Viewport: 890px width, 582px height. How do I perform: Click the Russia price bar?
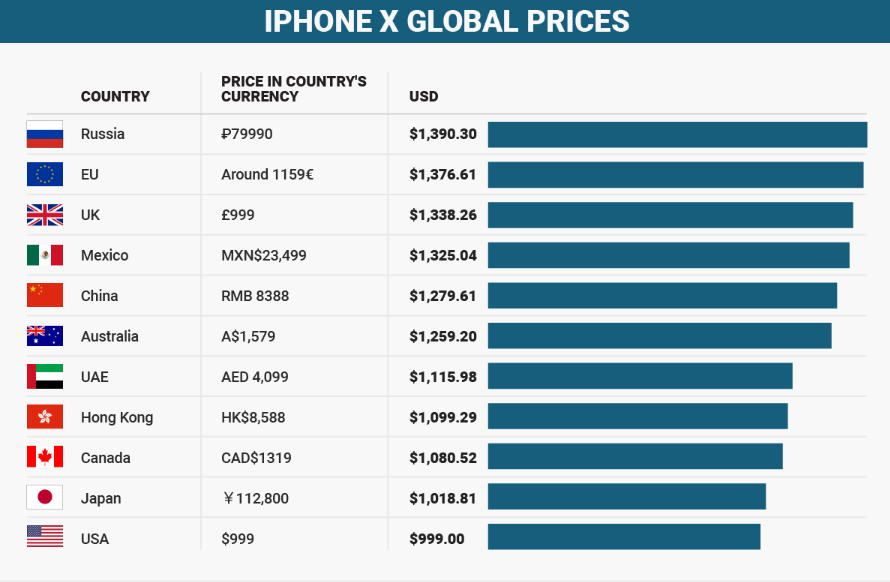[x=677, y=134]
